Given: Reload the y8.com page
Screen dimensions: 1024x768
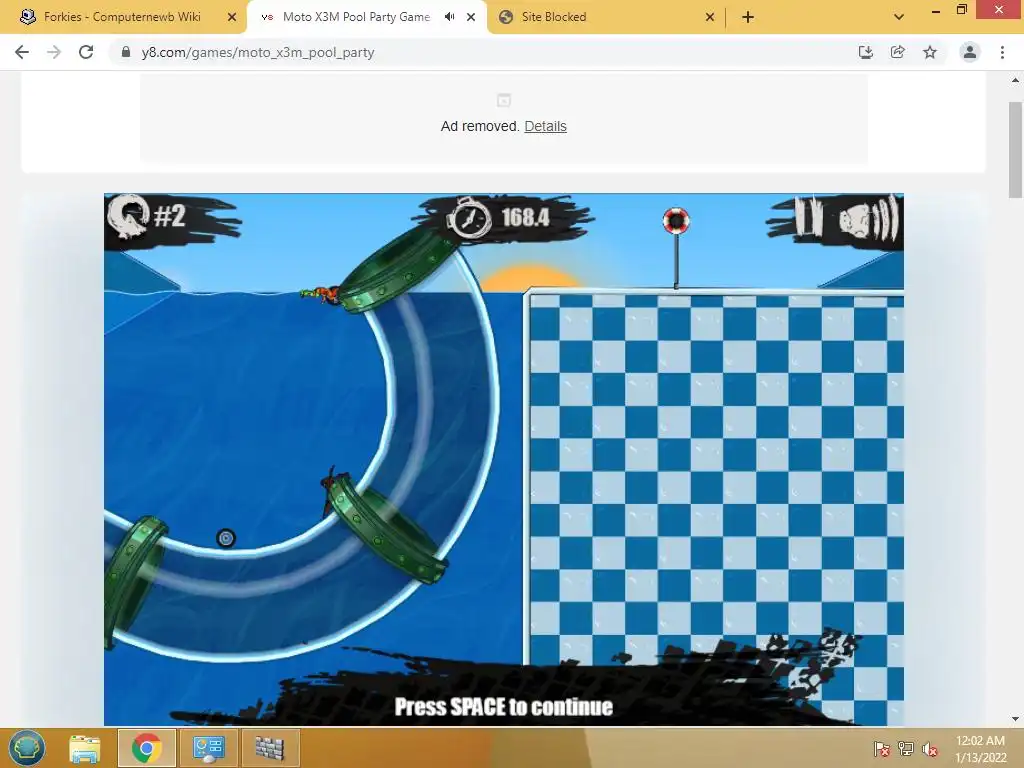Looking at the screenshot, I should (x=86, y=52).
